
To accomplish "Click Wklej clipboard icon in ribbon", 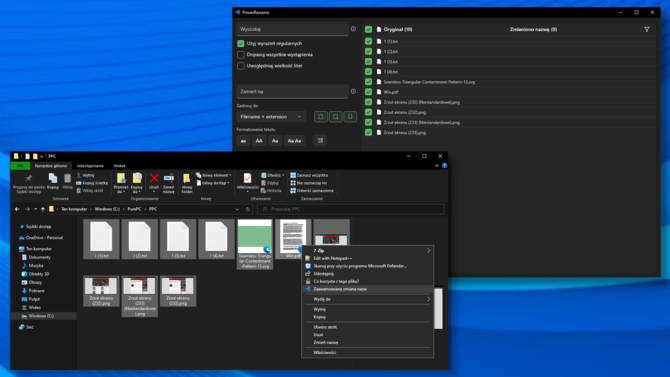I will point(68,178).
